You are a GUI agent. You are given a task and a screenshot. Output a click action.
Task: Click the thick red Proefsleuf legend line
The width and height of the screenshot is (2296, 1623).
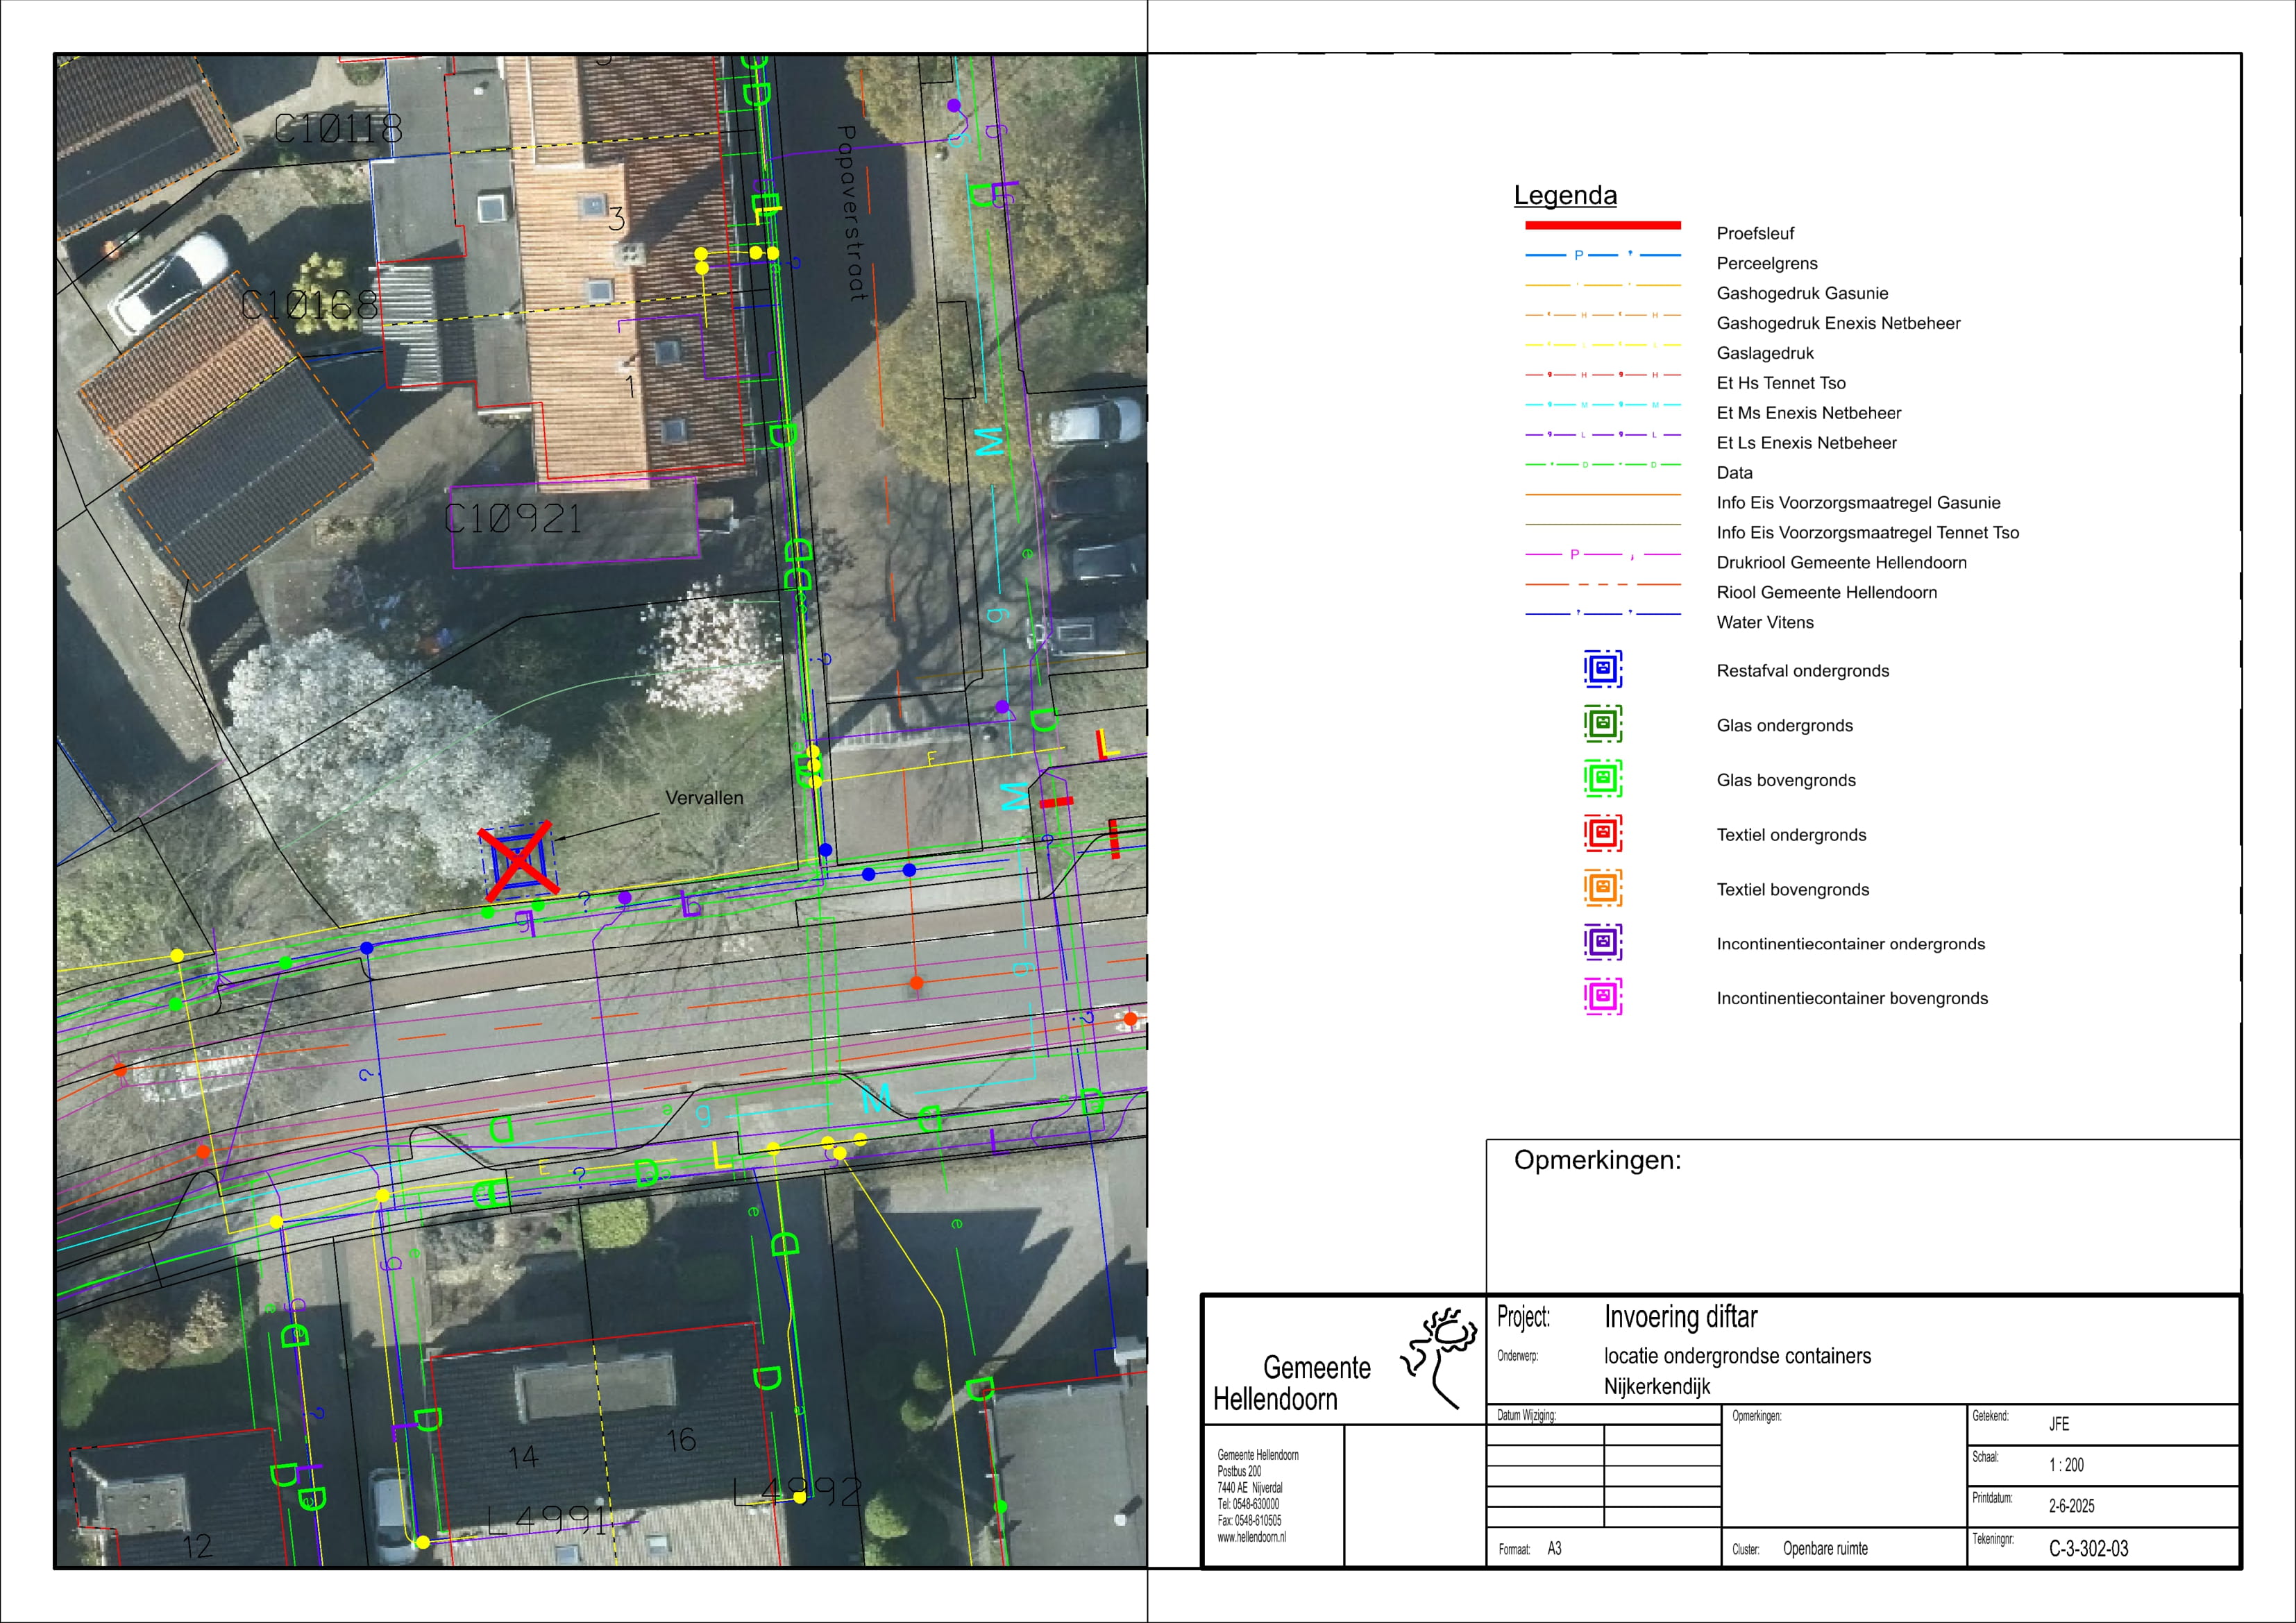point(1602,225)
